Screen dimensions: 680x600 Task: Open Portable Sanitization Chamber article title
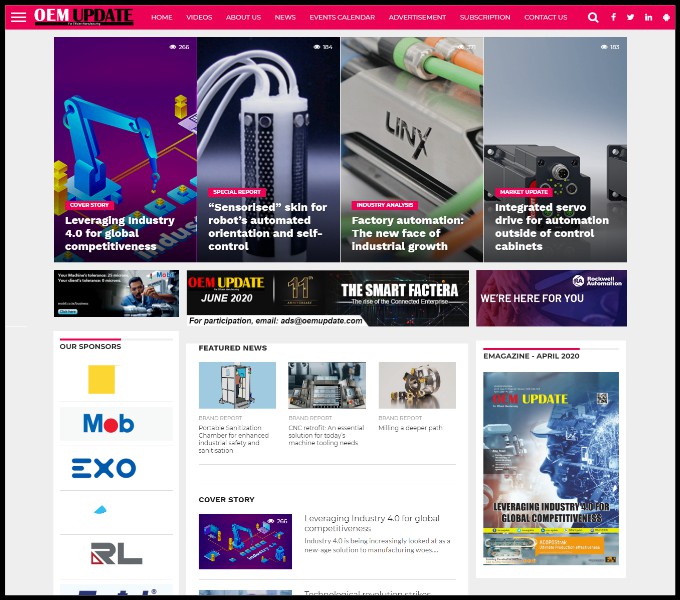tap(234, 439)
